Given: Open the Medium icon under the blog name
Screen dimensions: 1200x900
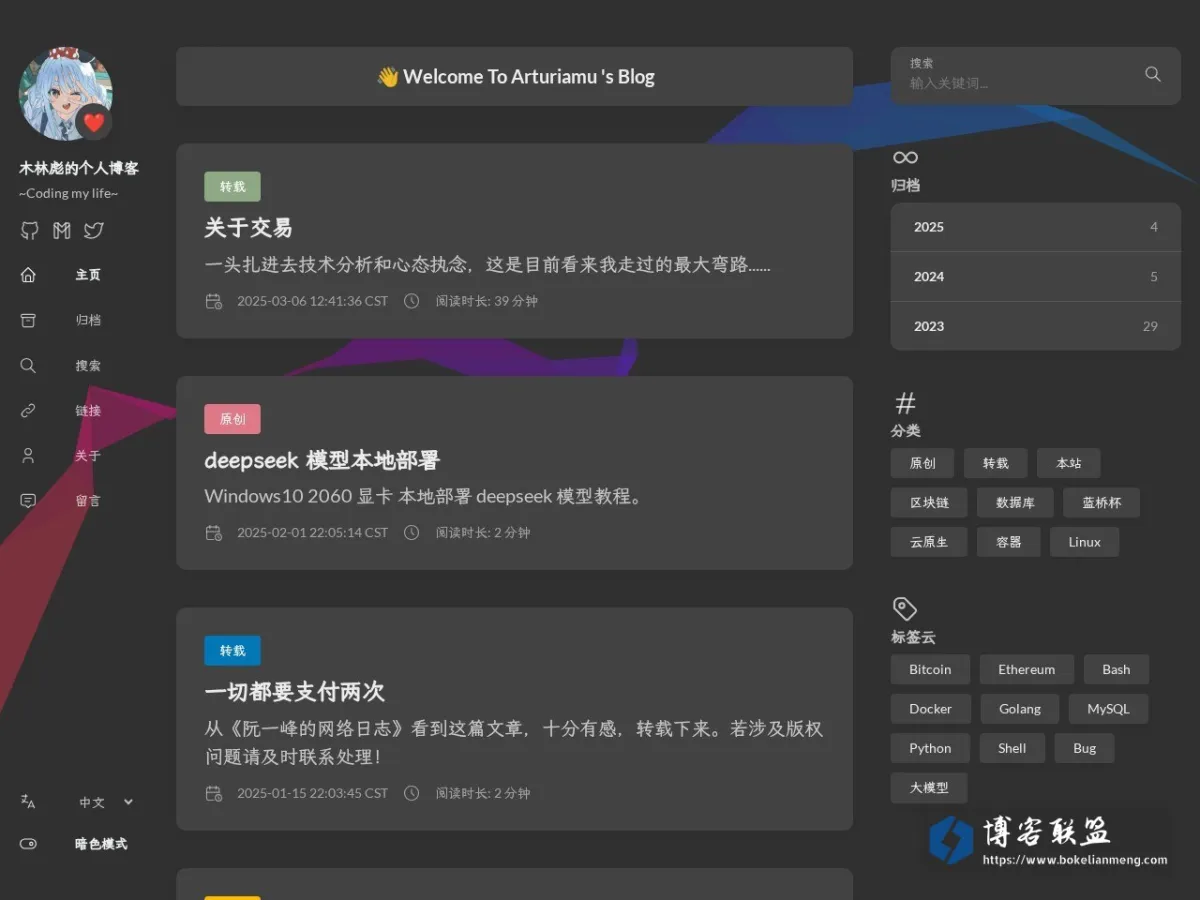Looking at the screenshot, I should [61, 231].
